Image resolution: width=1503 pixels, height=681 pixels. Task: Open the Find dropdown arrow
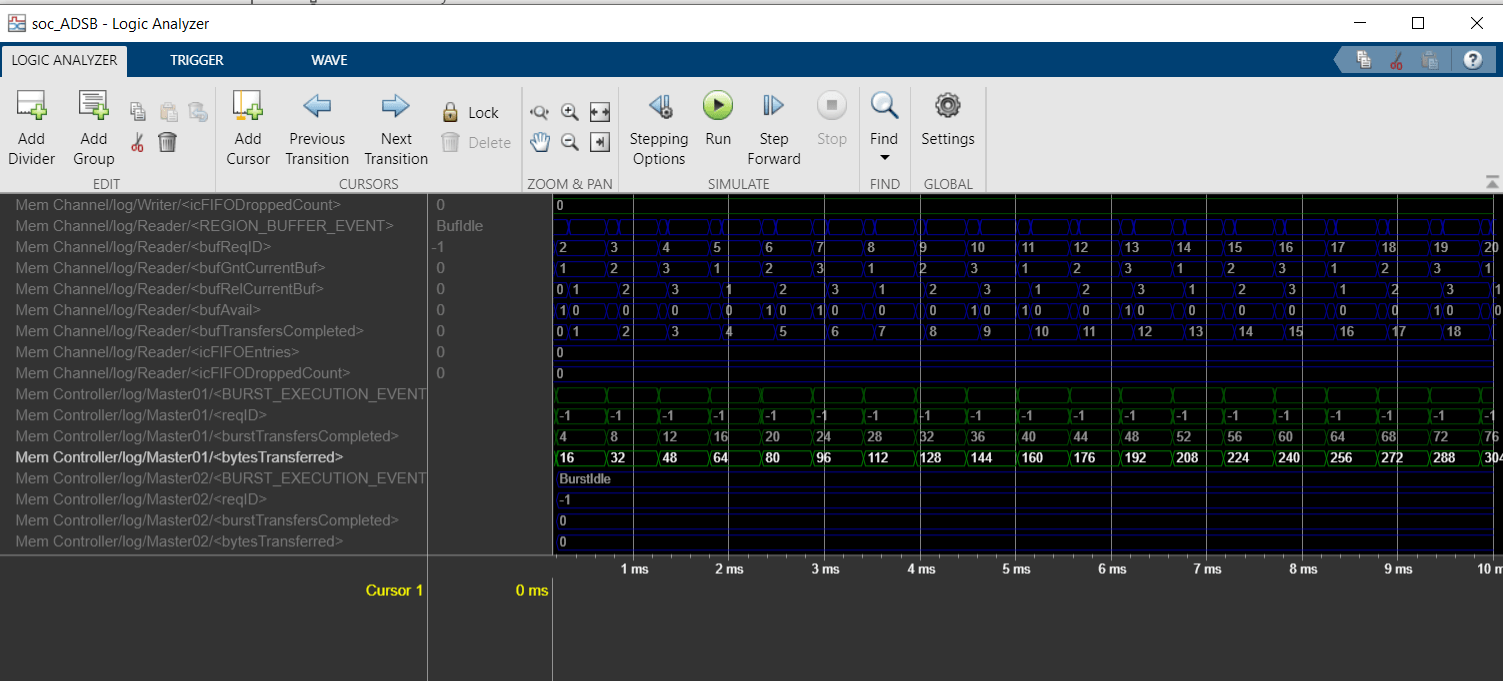click(x=884, y=159)
